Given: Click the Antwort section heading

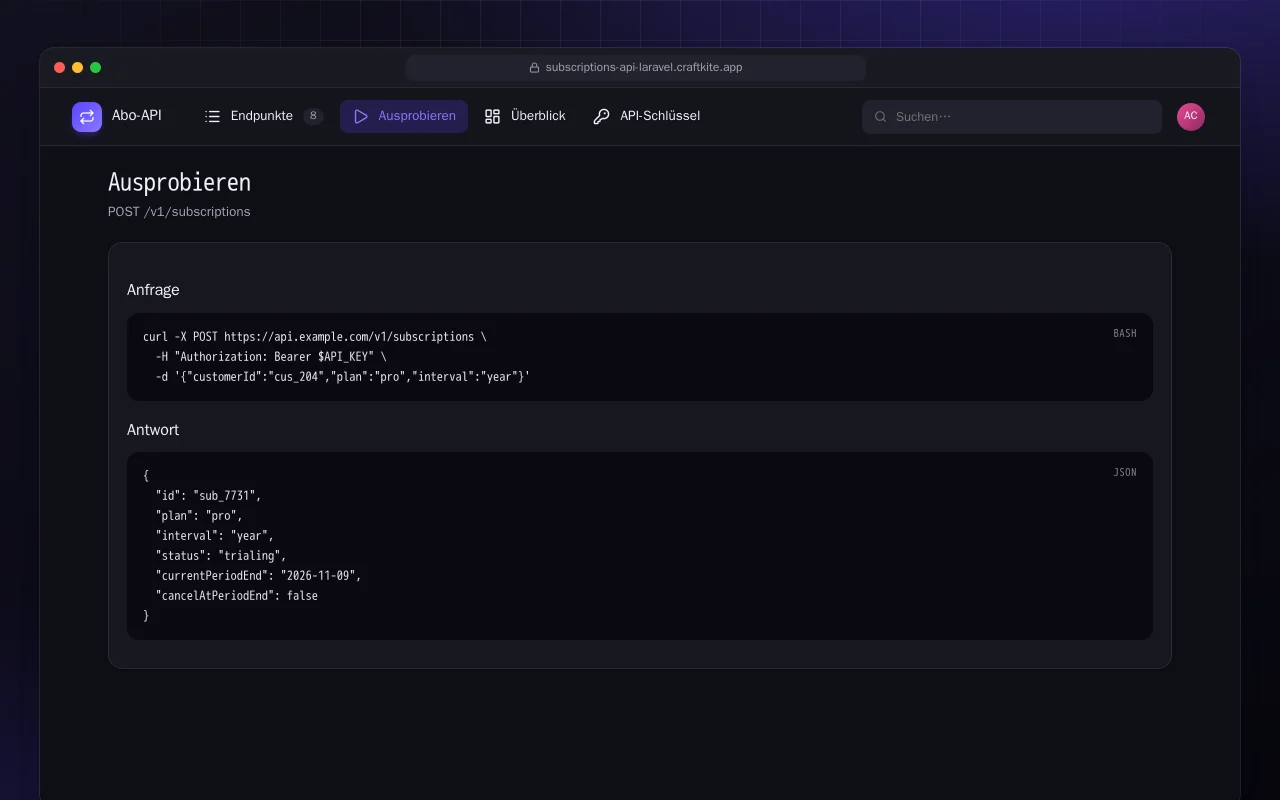Looking at the screenshot, I should tap(153, 430).
